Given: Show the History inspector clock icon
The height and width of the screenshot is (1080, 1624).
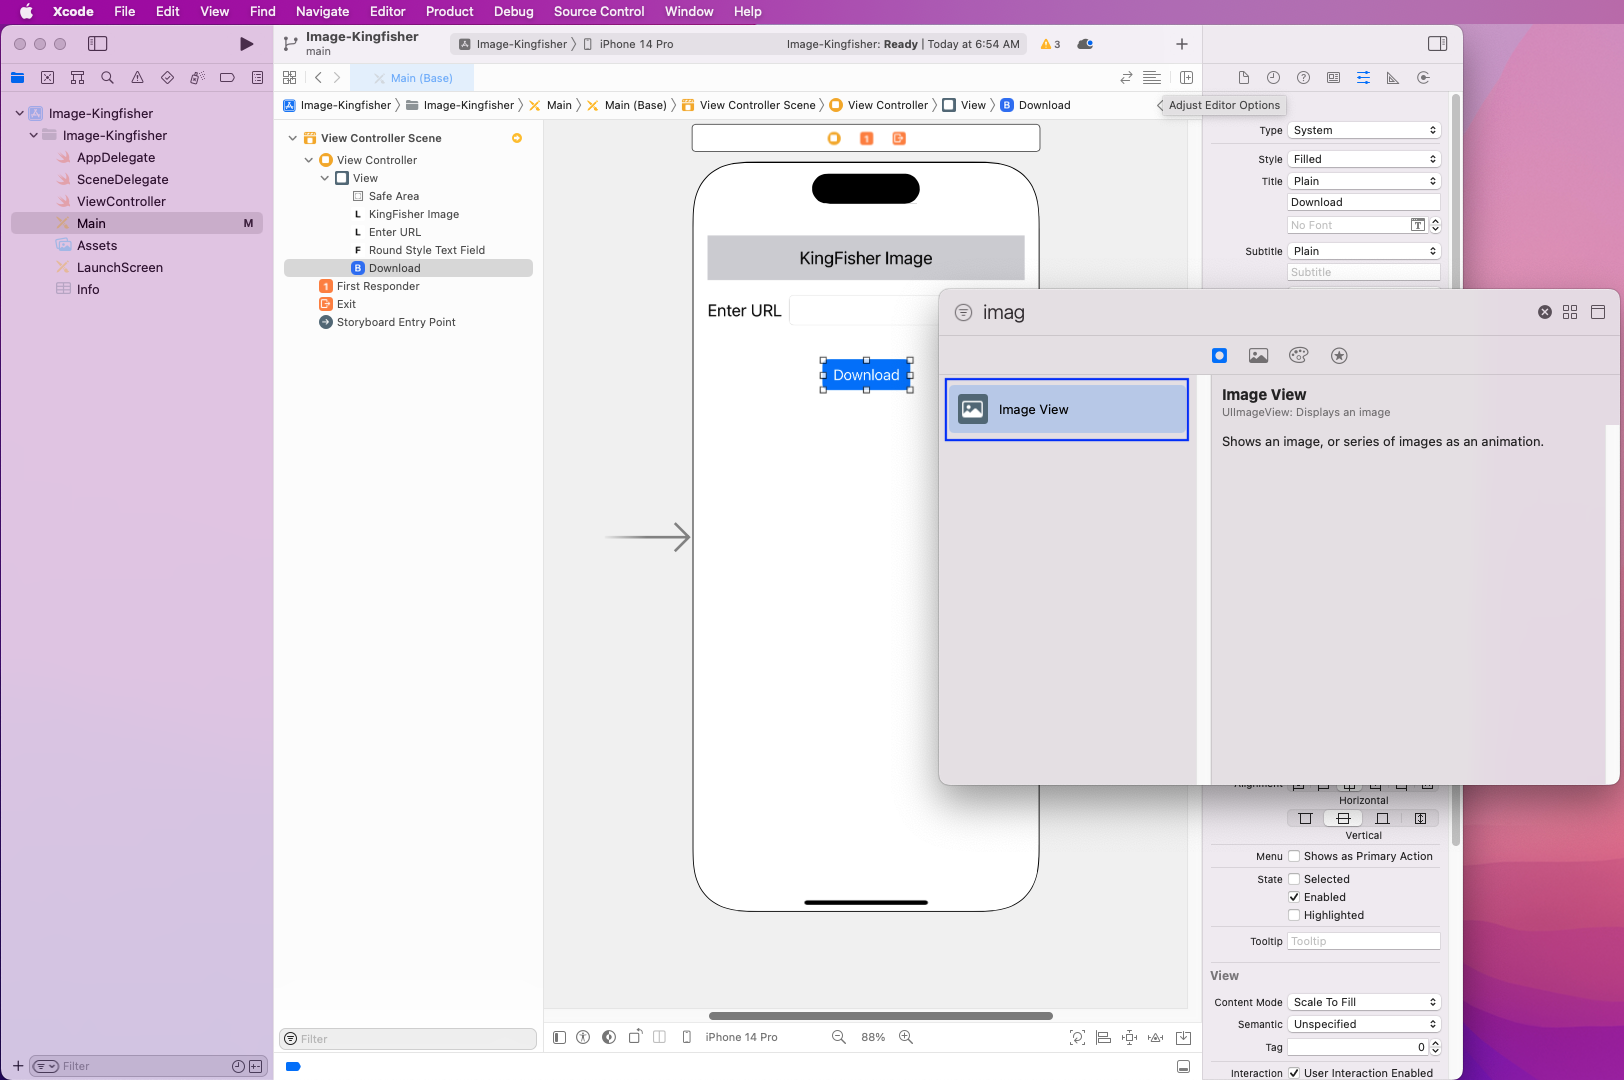Looking at the screenshot, I should point(1273,78).
